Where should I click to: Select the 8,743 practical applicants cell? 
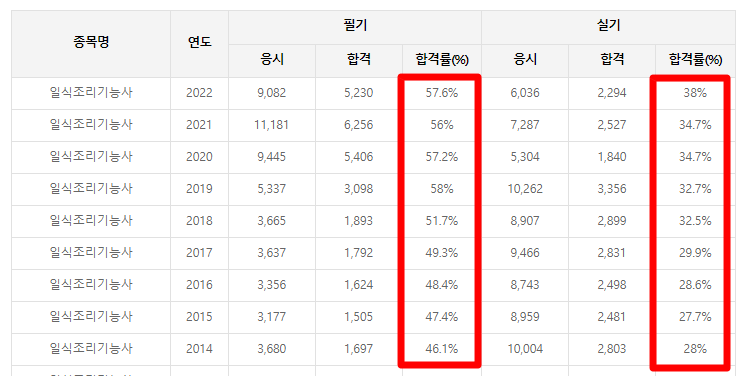[x=525, y=285]
